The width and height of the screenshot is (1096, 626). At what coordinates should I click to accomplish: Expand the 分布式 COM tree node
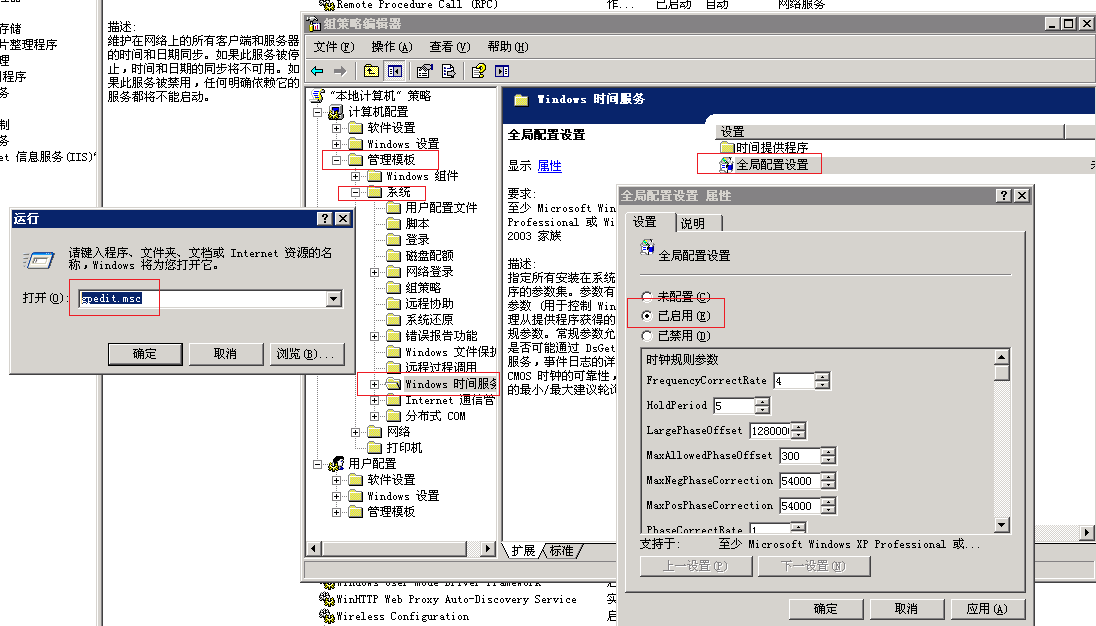[375, 416]
